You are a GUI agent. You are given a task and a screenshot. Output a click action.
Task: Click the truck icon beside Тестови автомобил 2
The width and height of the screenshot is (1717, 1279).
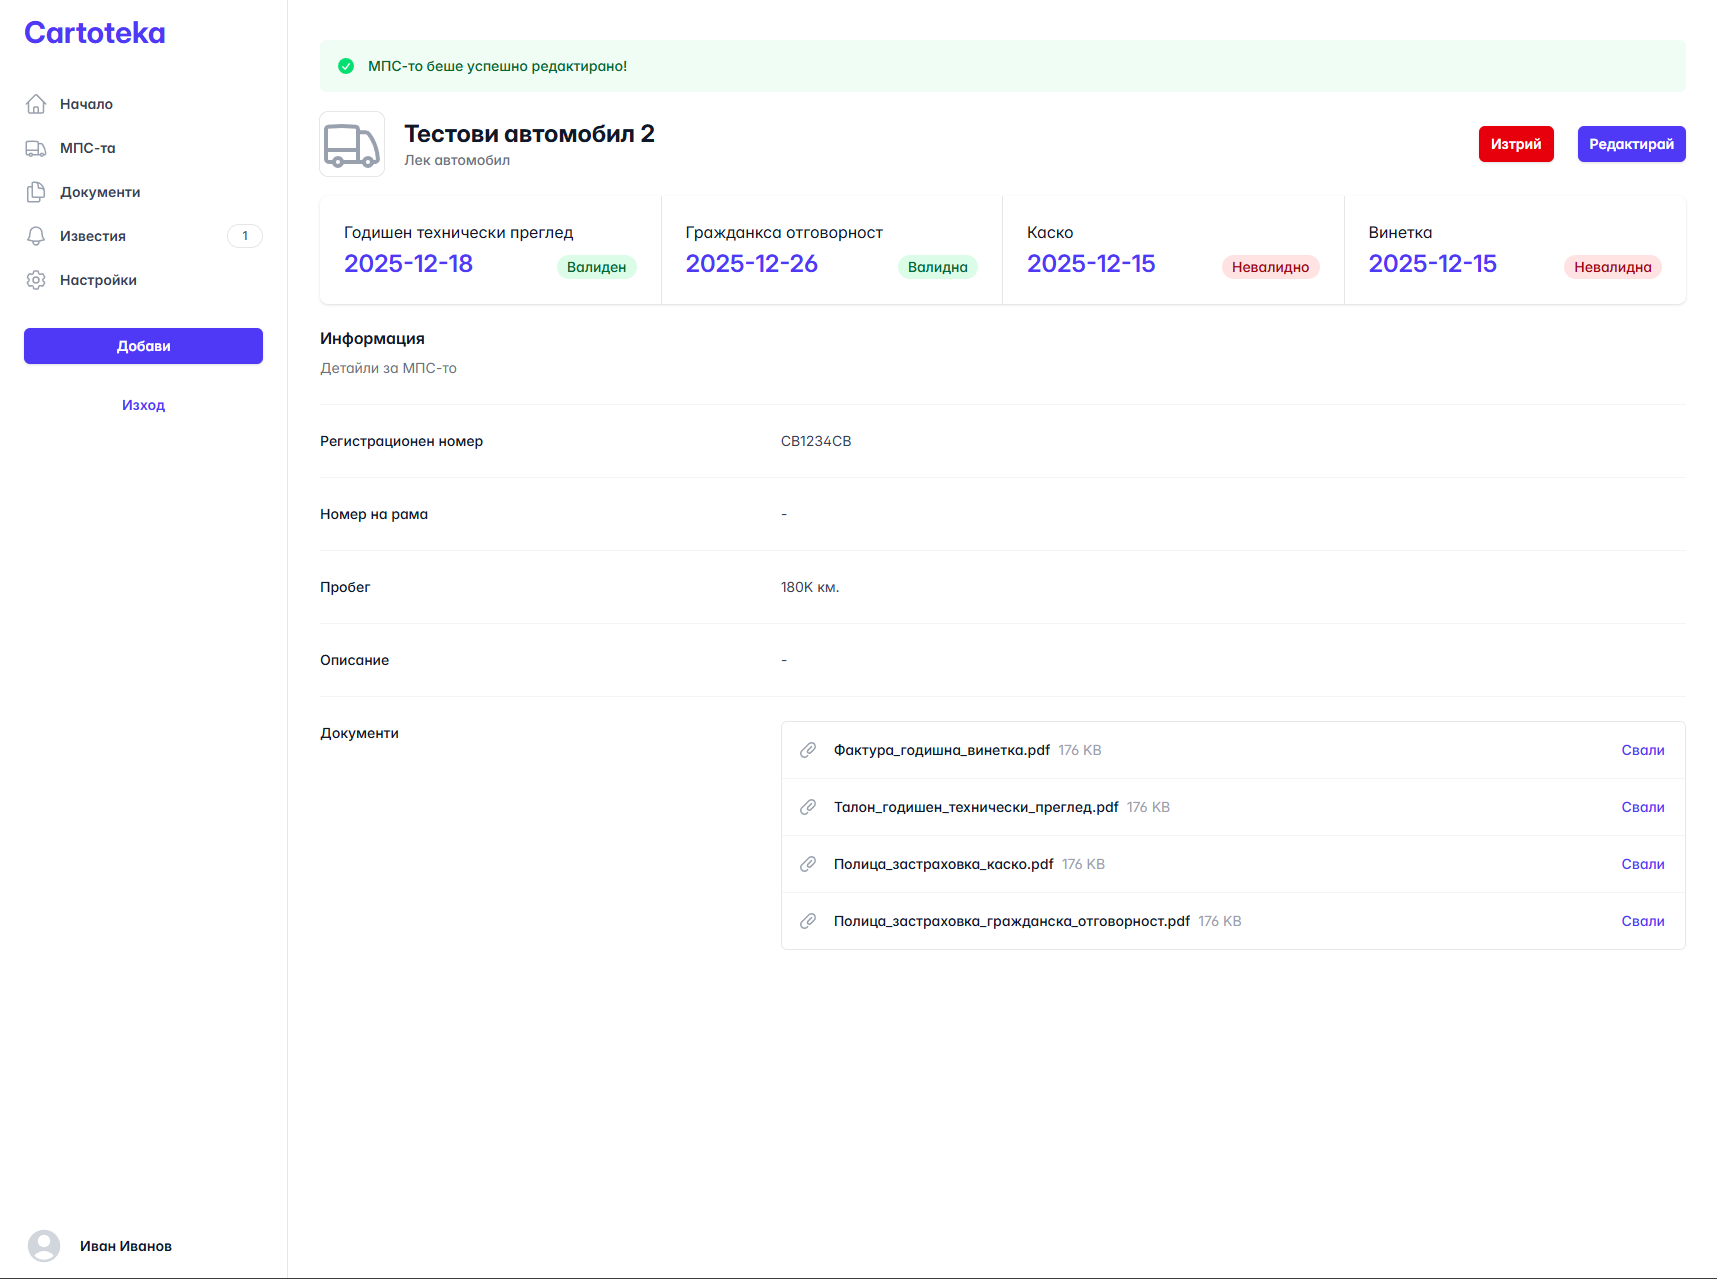point(351,144)
